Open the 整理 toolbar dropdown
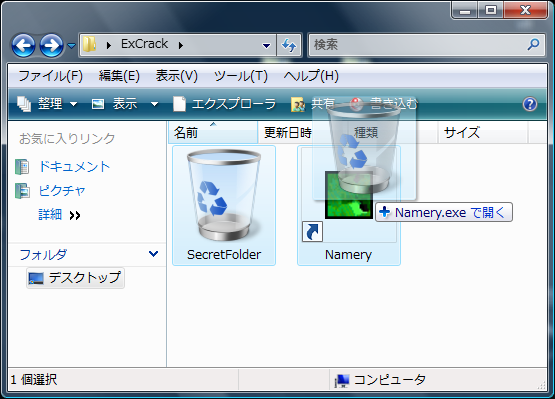This screenshot has height=399, width=555. [x=47, y=104]
